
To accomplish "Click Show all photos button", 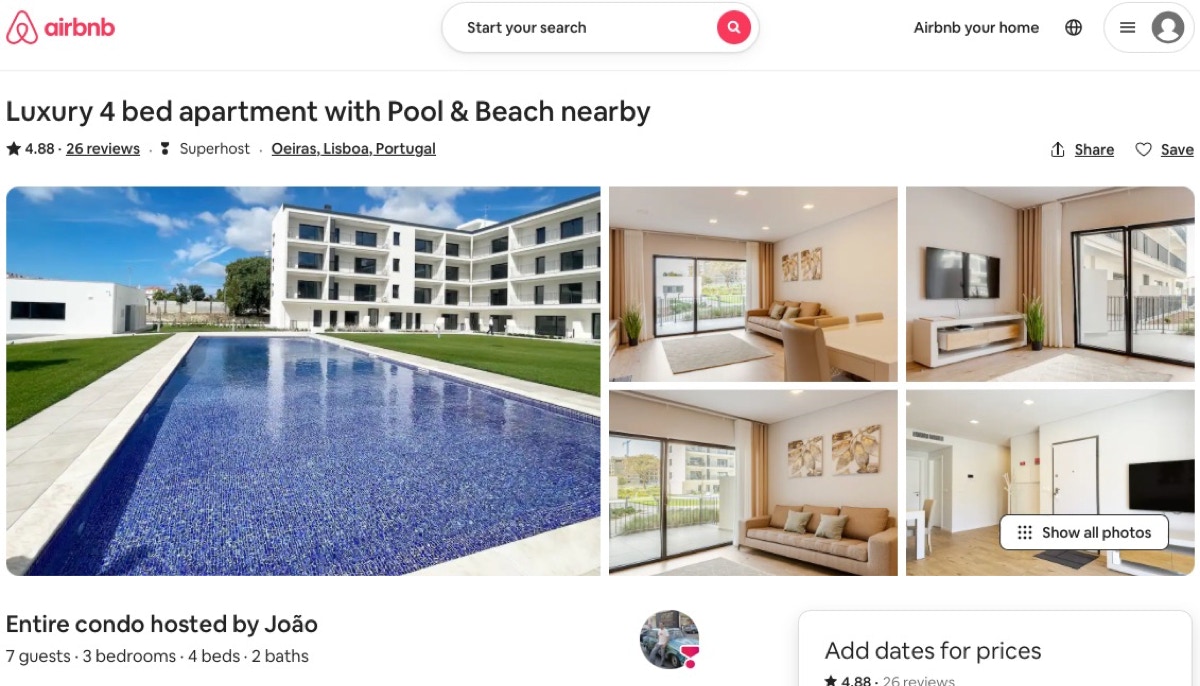I will (x=1084, y=532).
